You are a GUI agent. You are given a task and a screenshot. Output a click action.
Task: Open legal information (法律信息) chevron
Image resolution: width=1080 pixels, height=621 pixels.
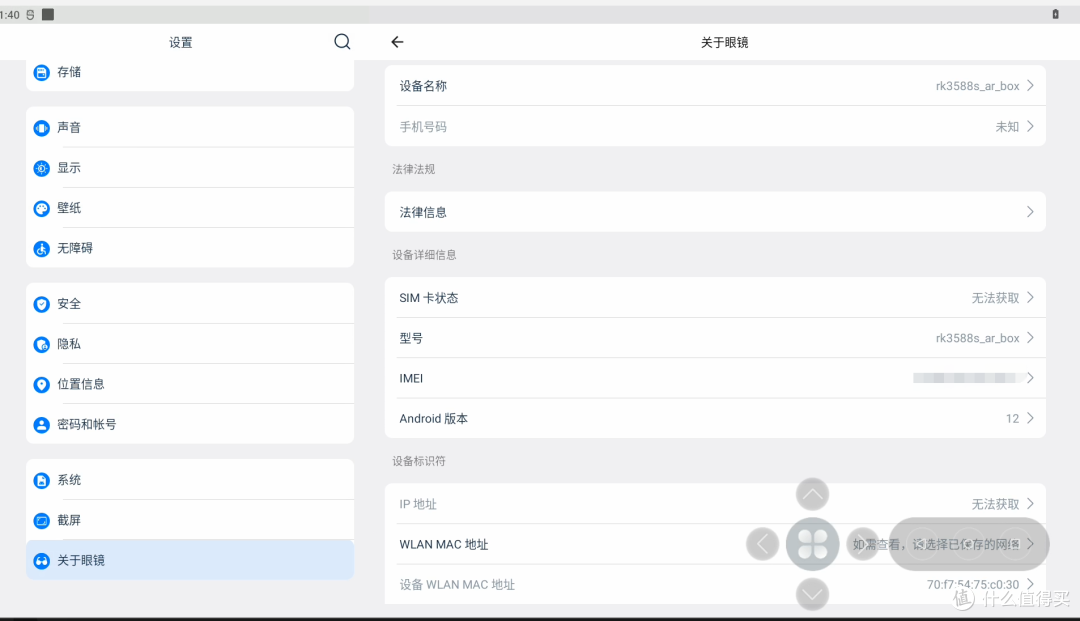click(1030, 211)
